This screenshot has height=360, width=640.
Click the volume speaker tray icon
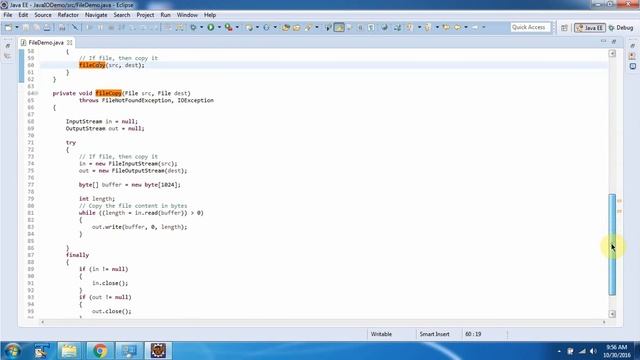click(593, 351)
